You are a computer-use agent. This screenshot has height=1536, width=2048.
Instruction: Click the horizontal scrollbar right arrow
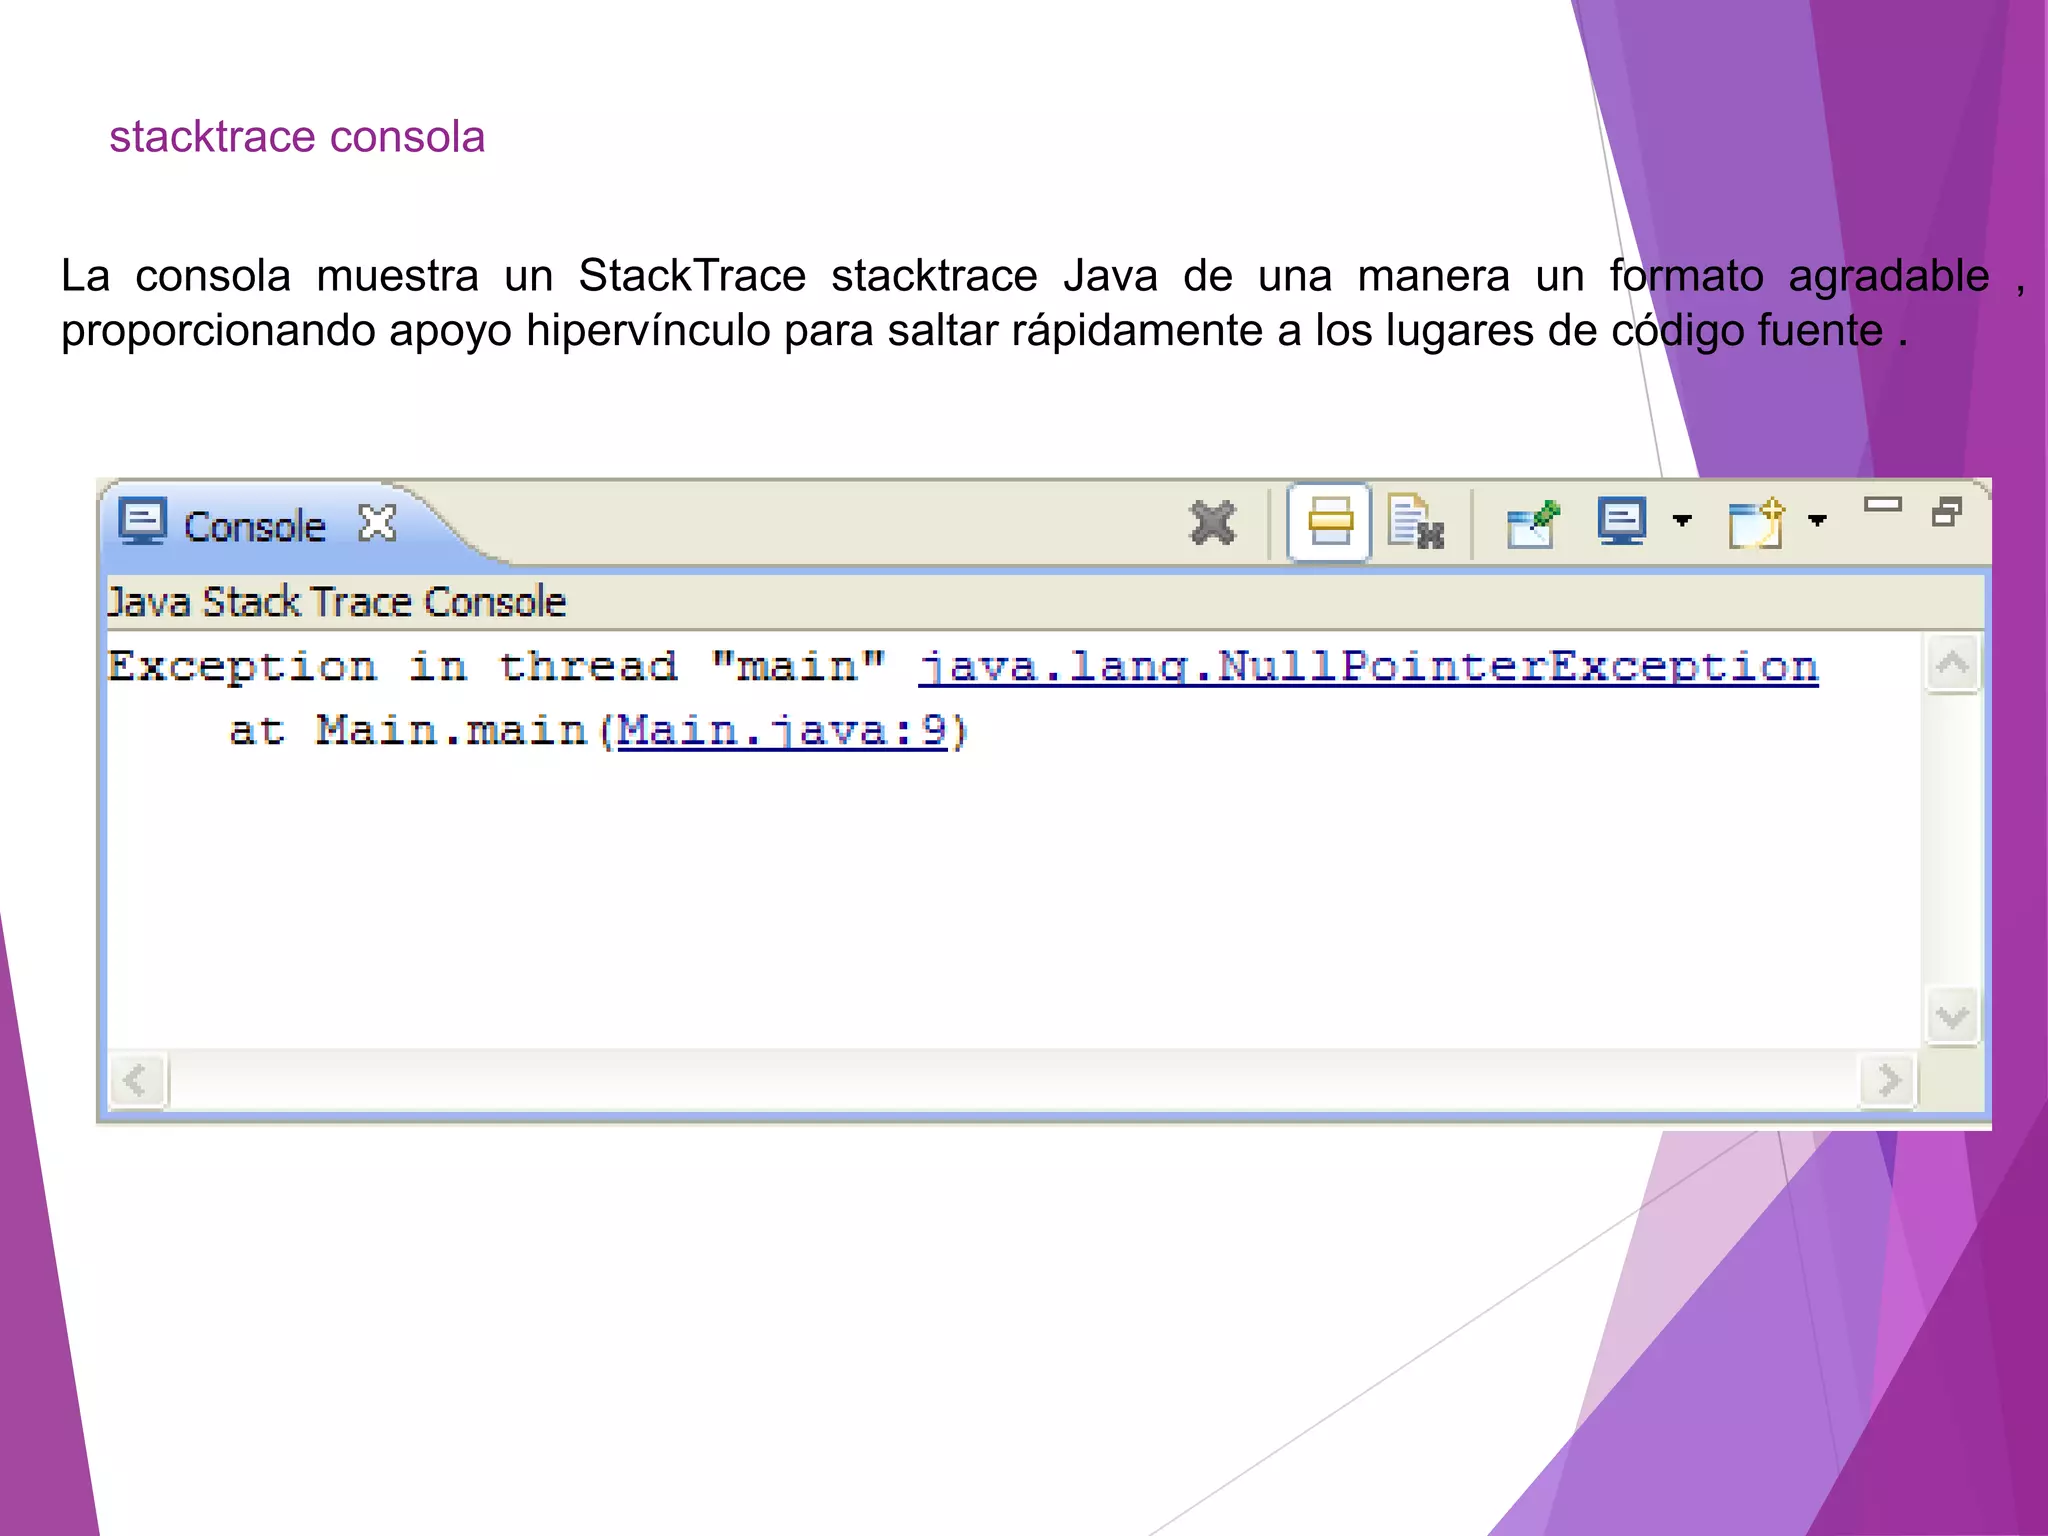click(1888, 1080)
